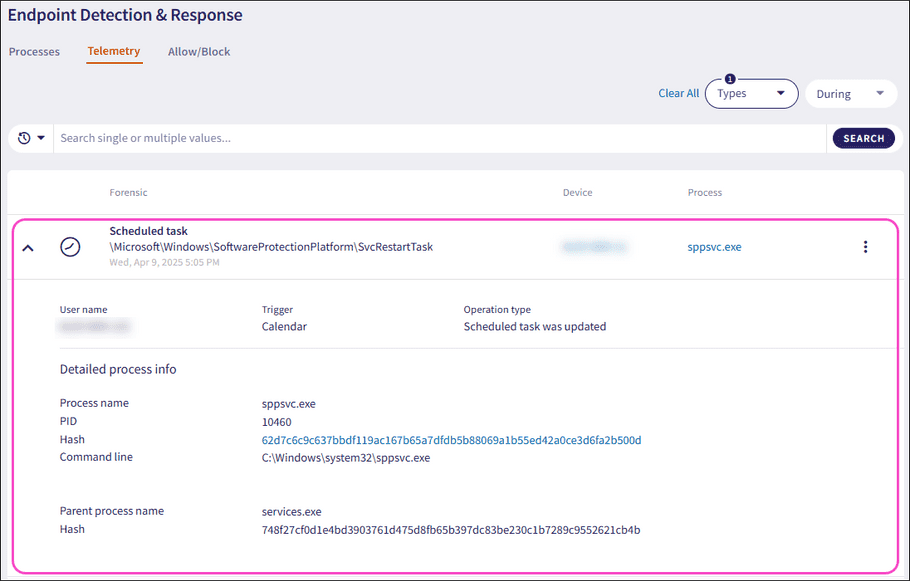910x581 pixels.
Task: Select the SvcRestartTask path text
Action: coord(271,247)
